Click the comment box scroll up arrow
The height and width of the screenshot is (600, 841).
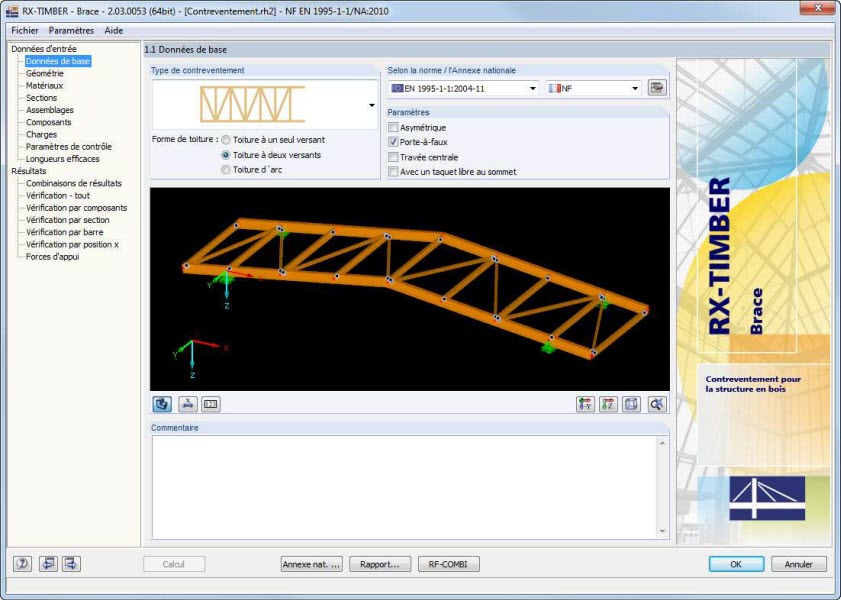pyautogui.click(x=662, y=443)
